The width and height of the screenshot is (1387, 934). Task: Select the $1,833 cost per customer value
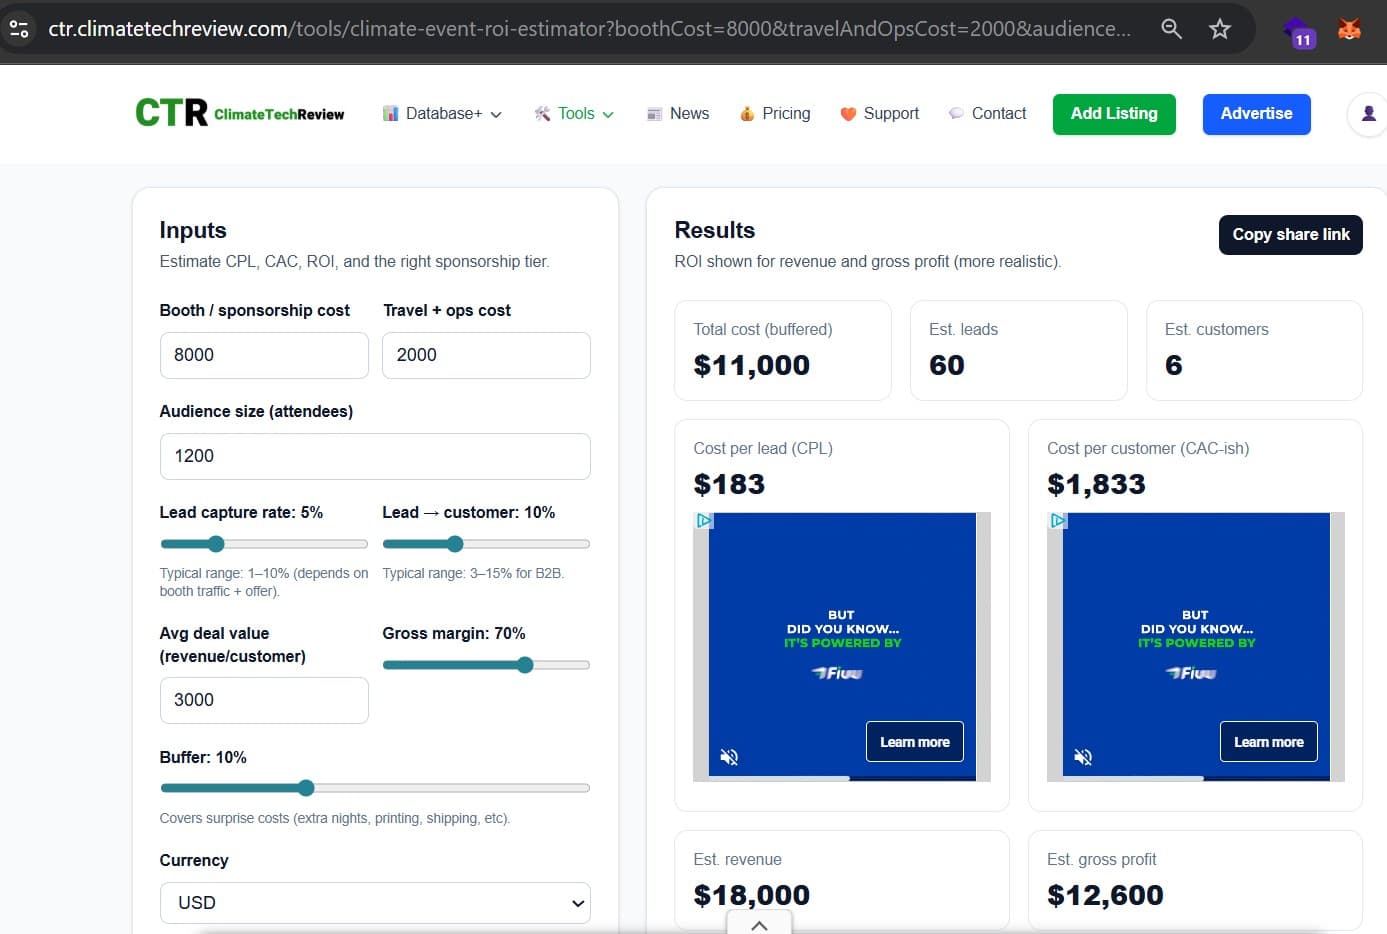1096,484
